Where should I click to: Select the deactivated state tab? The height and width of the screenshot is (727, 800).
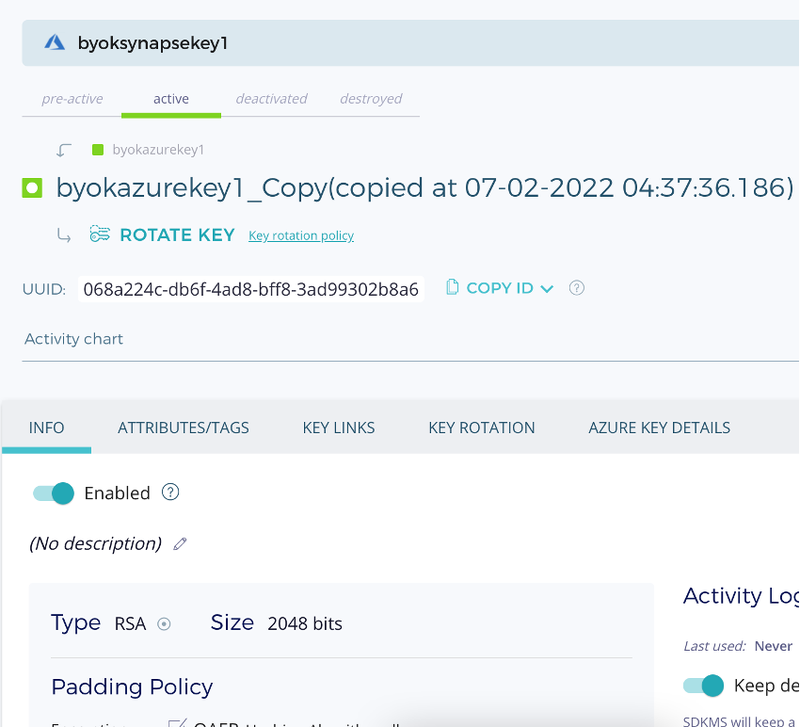[271, 98]
